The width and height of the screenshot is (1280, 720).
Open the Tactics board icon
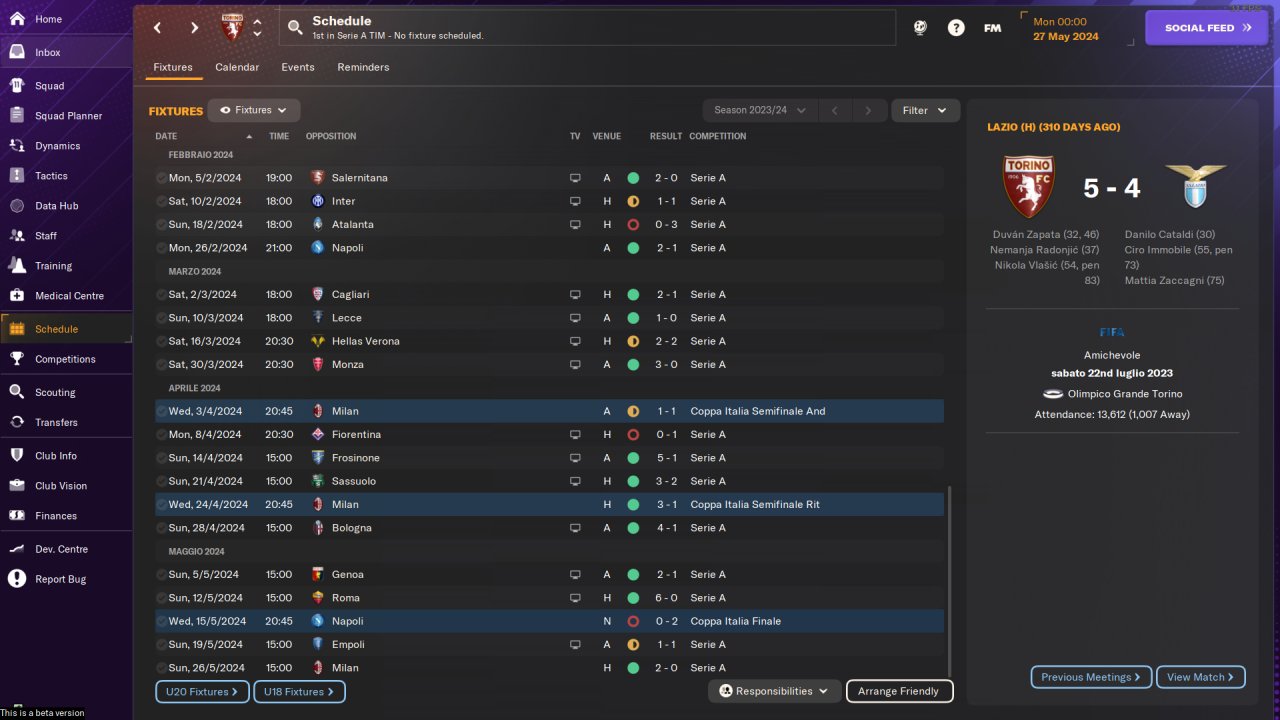(17, 176)
